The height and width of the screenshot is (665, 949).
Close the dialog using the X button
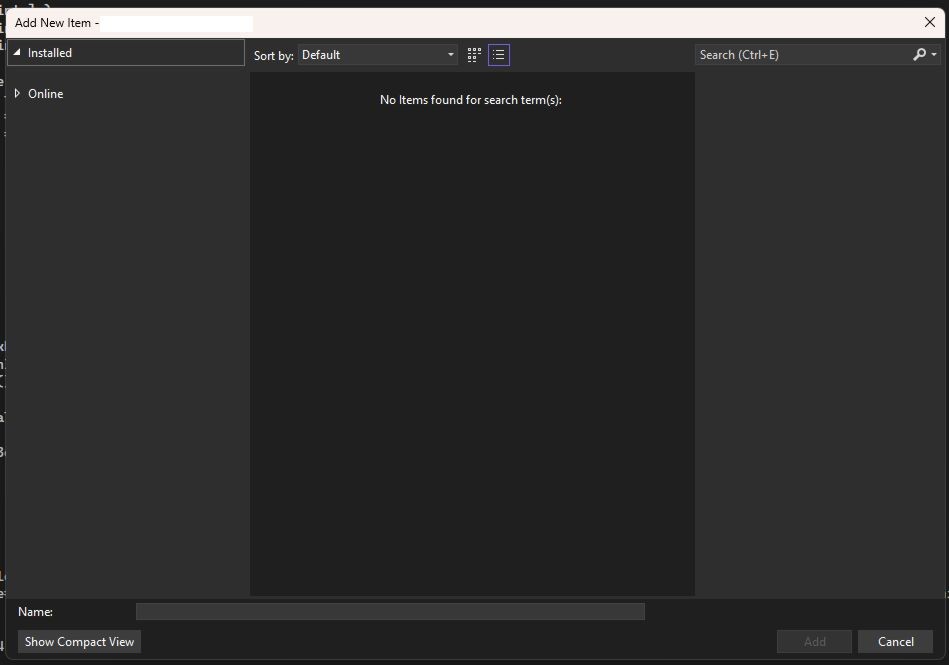[x=929, y=22]
